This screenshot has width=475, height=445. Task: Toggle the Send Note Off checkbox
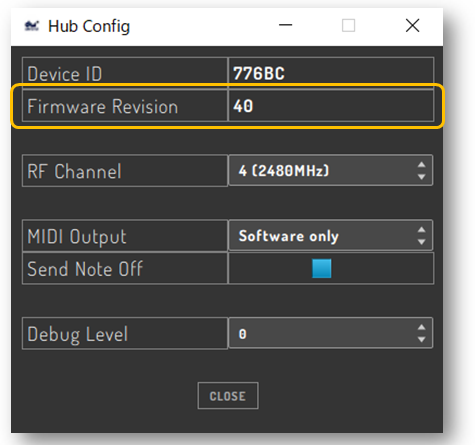[321, 268]
